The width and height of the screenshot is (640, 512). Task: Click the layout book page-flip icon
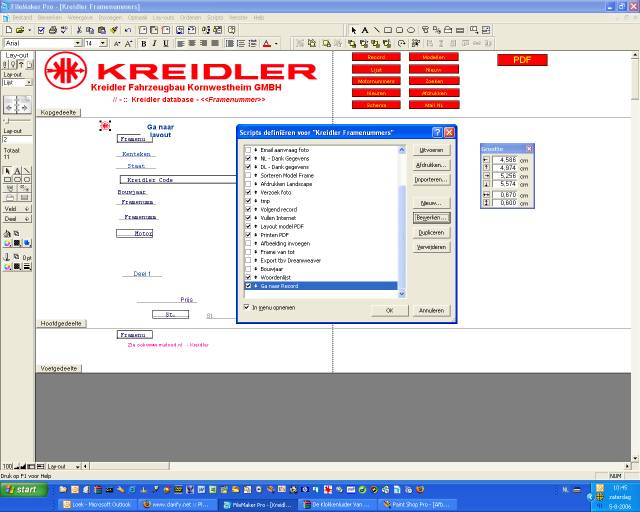(17, 105)
